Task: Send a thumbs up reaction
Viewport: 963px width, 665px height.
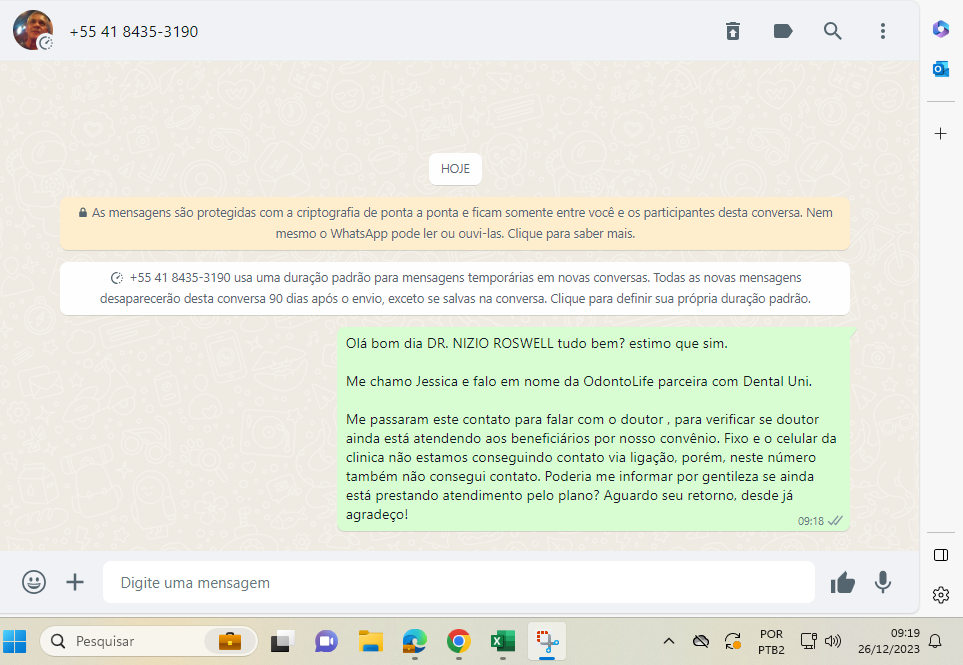Action: tap(842, 582)
